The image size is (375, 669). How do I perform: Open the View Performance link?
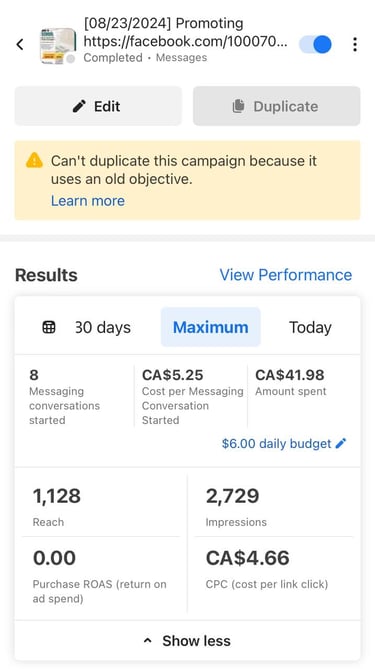click(x=286, y=275)
